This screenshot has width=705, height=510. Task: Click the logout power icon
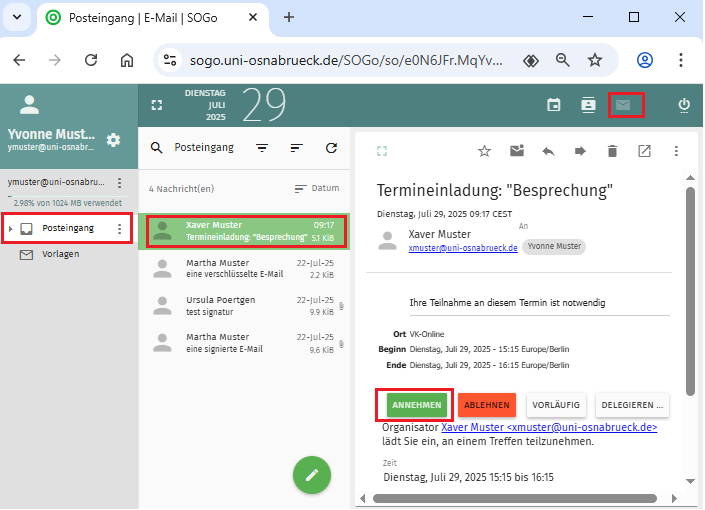coord(684,105)
